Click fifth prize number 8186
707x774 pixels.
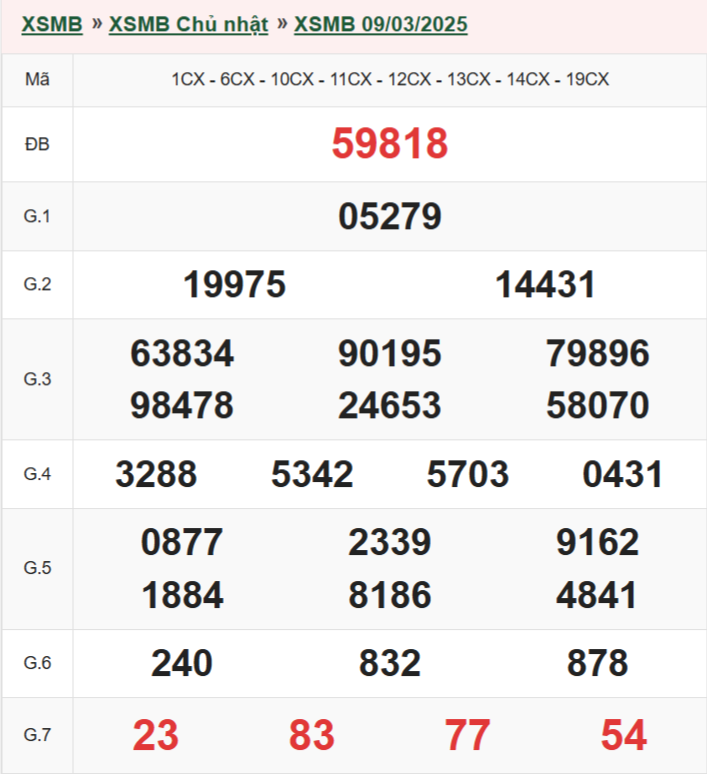point(390,595)
